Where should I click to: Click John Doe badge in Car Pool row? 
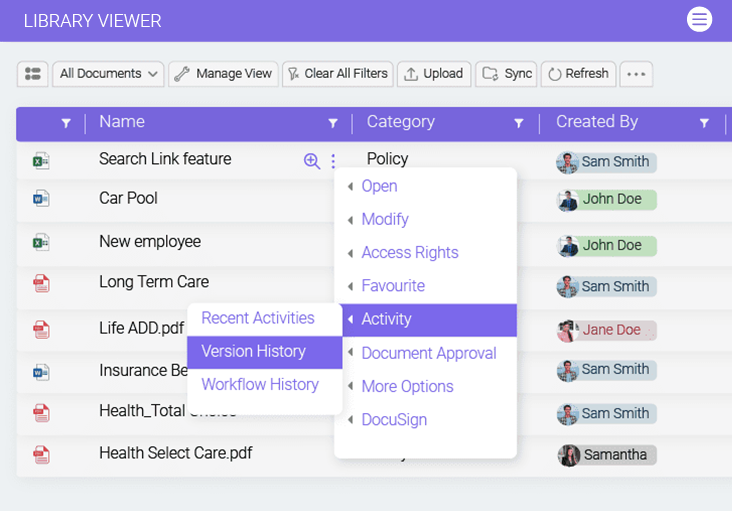tap(606, 200)
